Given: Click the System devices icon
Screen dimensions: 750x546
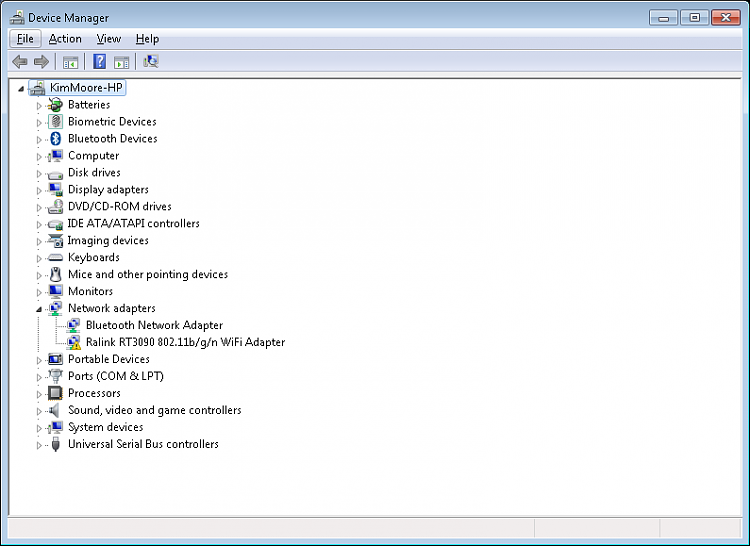Looking at the screenshot, I should pyautogui.click(x=55, y=427).
